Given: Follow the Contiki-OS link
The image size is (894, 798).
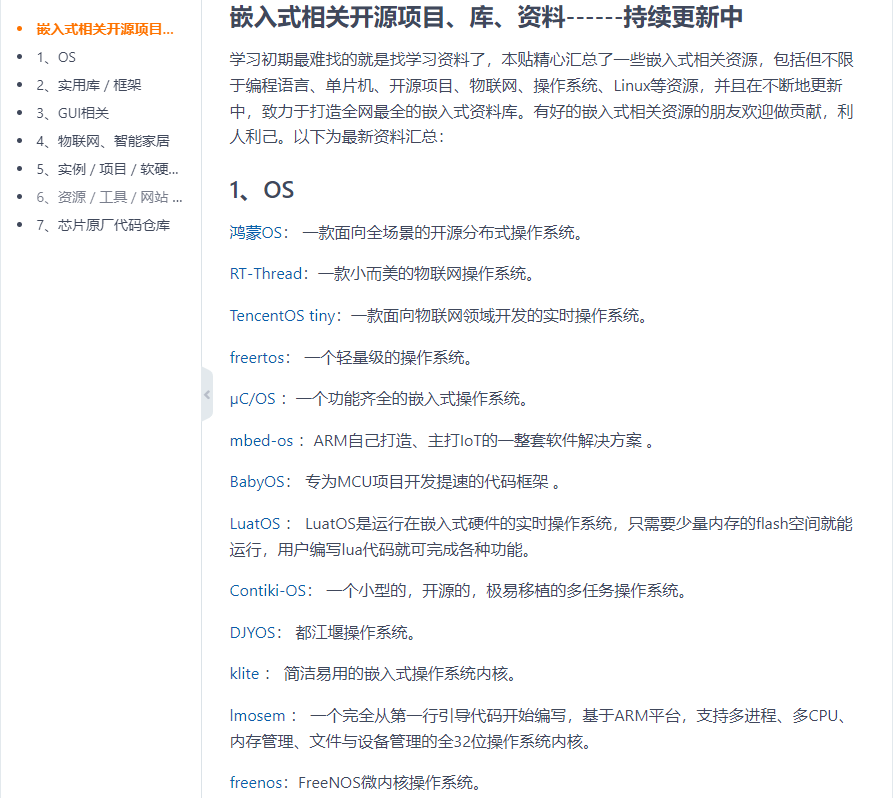Looking at the screenshot, I should 268,591.
